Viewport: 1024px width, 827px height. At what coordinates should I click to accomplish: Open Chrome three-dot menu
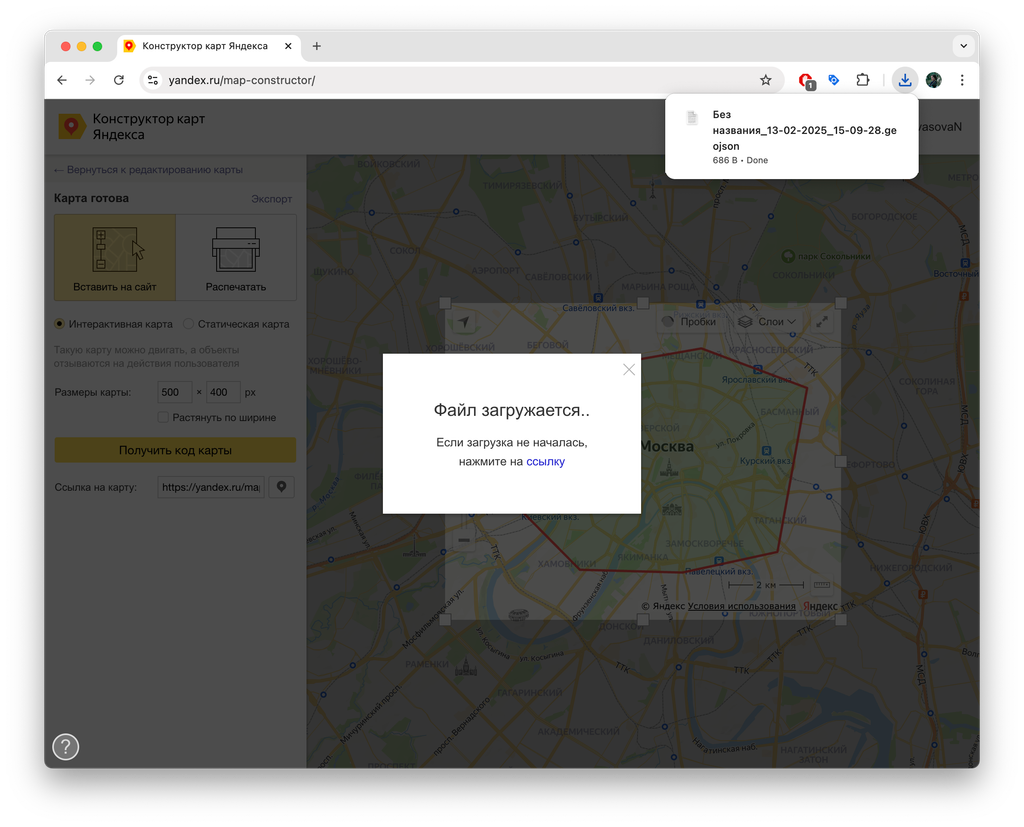(x=961, y=80)
